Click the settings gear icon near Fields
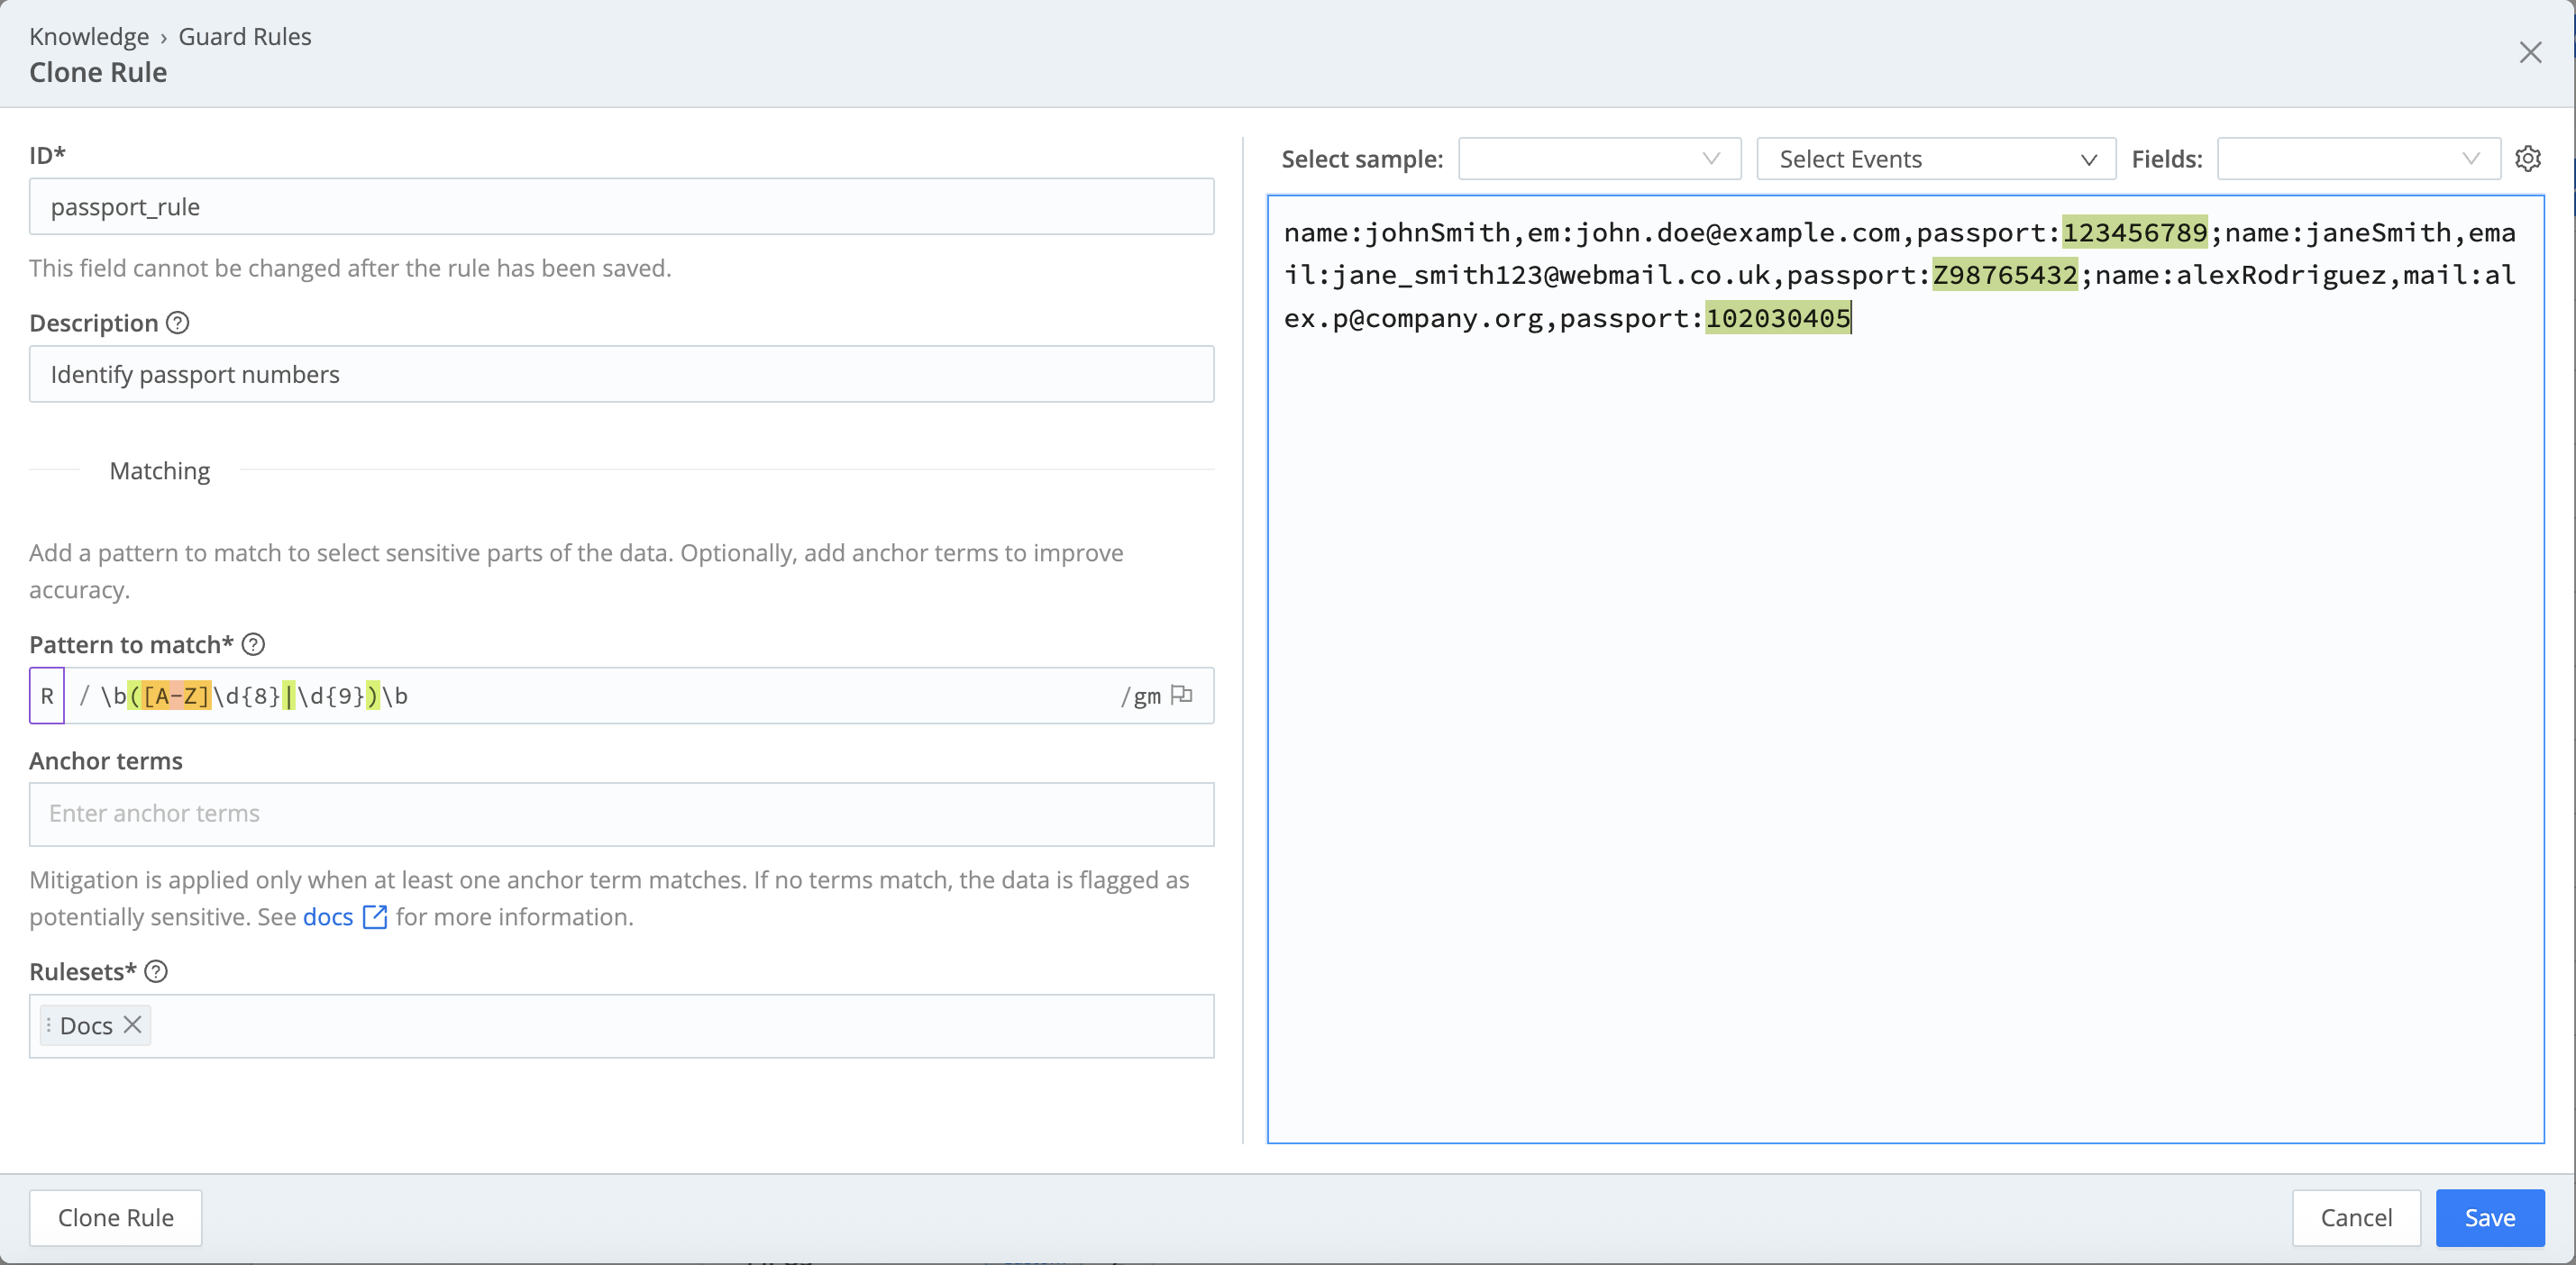2576x1265 pixels. (2527, 159)
